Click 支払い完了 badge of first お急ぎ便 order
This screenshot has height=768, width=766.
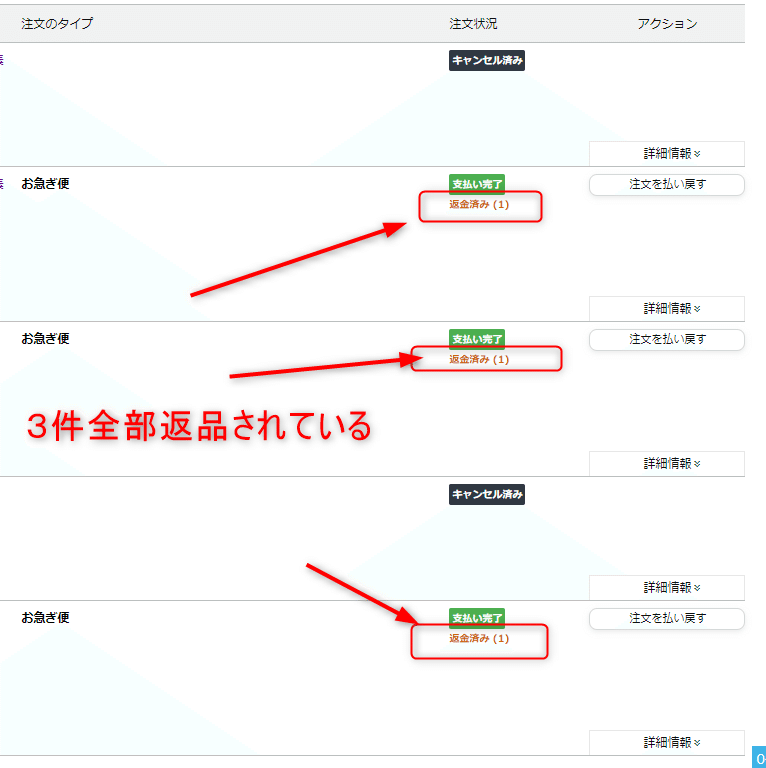tap(477, 184)
